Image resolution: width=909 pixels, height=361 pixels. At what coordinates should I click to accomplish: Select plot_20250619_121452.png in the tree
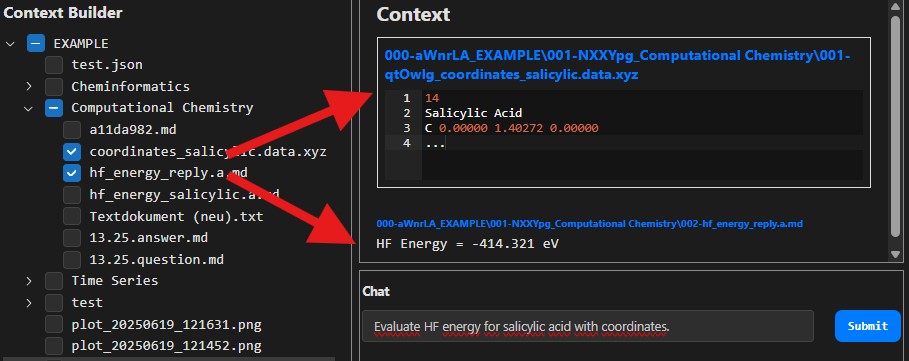click(x=166, y=346)
